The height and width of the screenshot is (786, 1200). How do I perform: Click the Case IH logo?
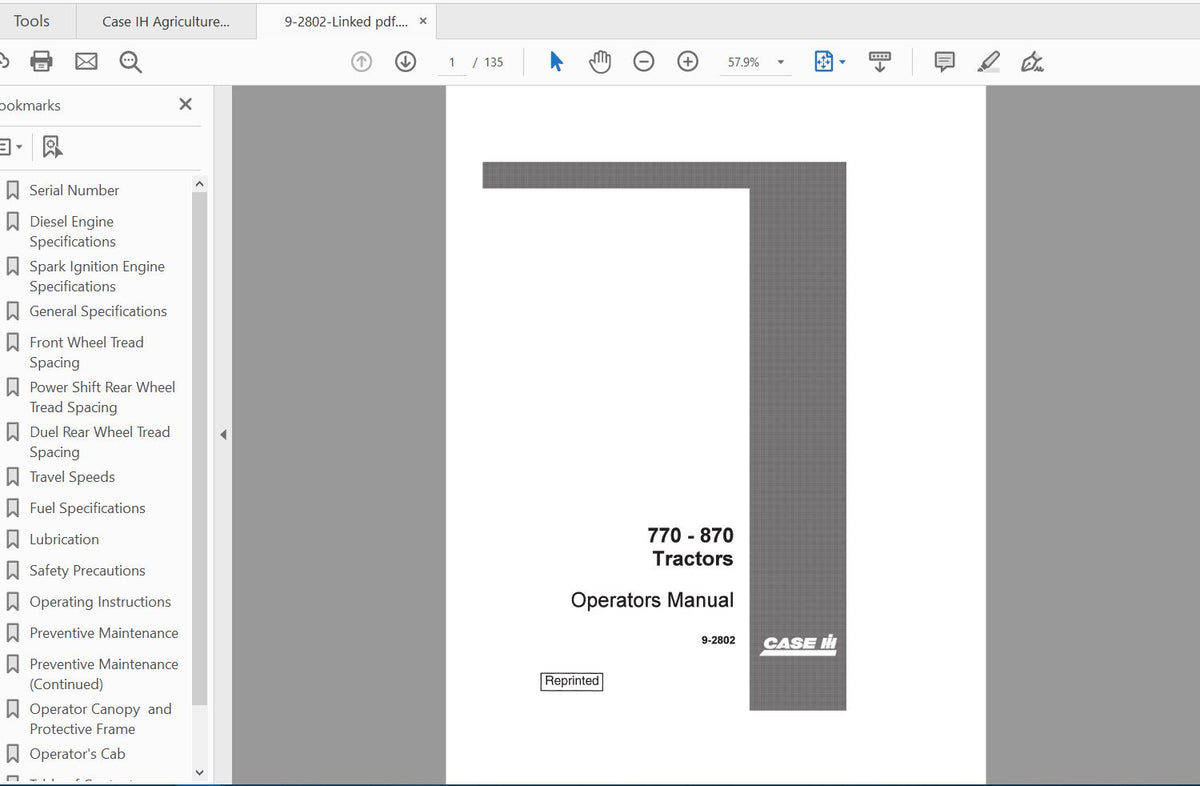coord(799,644)
